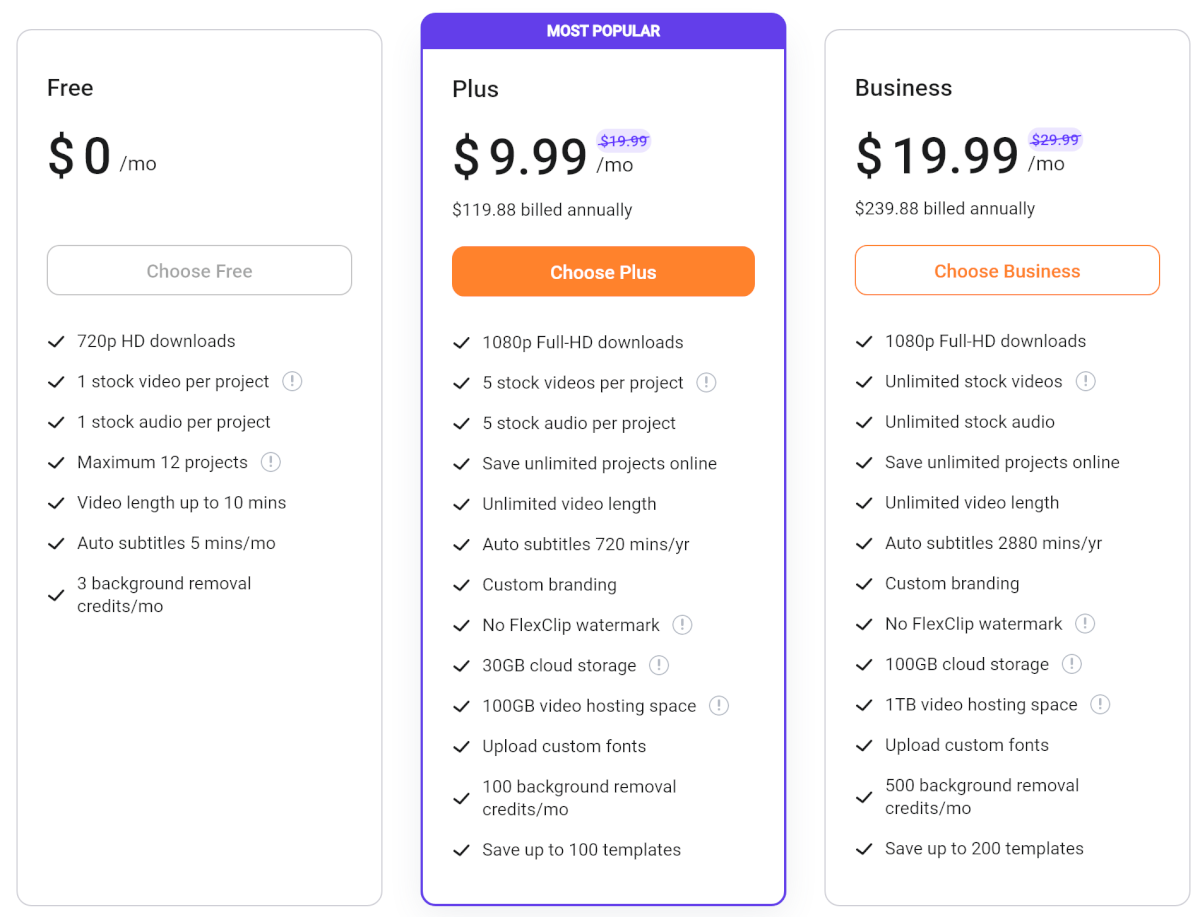
Task: Click the Business plan title
Action: pos(903,88)
